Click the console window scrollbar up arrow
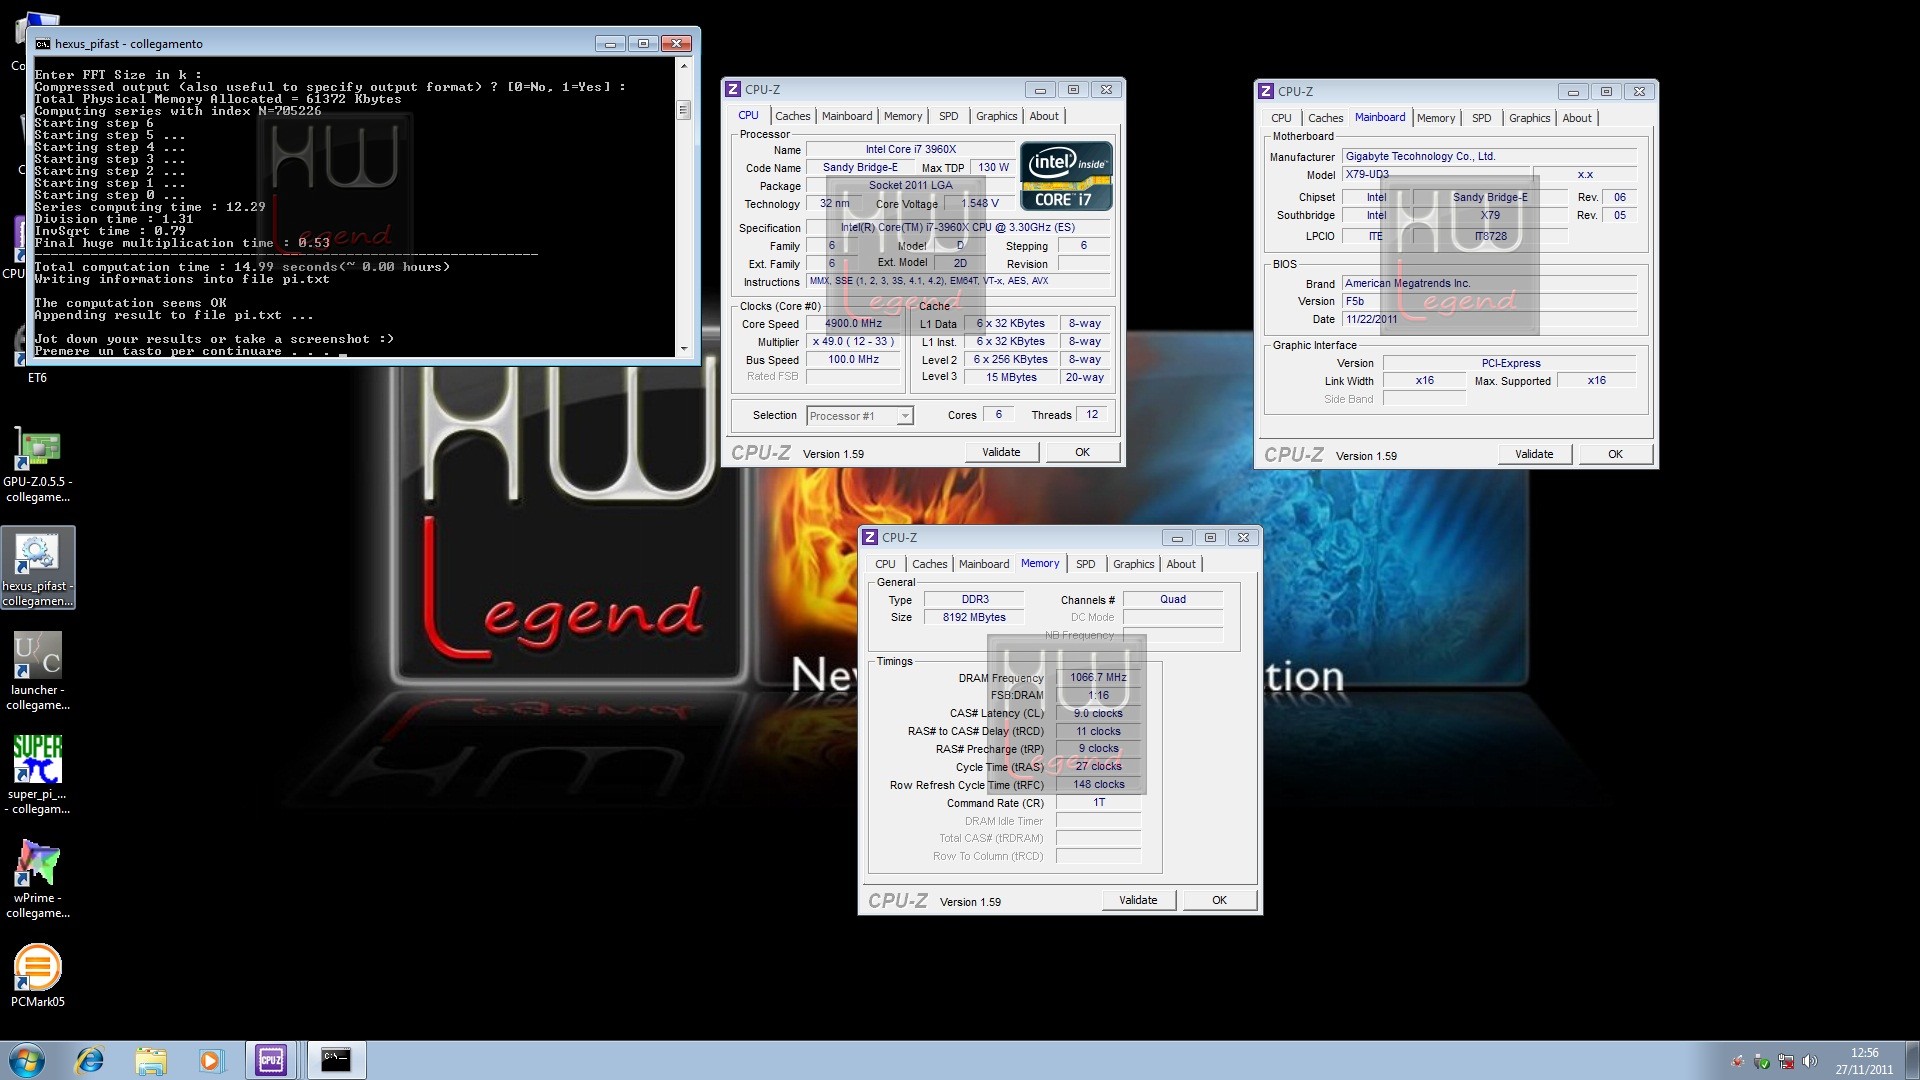Image resolution: width=1920 pixels, height=1080 pixels. coord(684,66)
